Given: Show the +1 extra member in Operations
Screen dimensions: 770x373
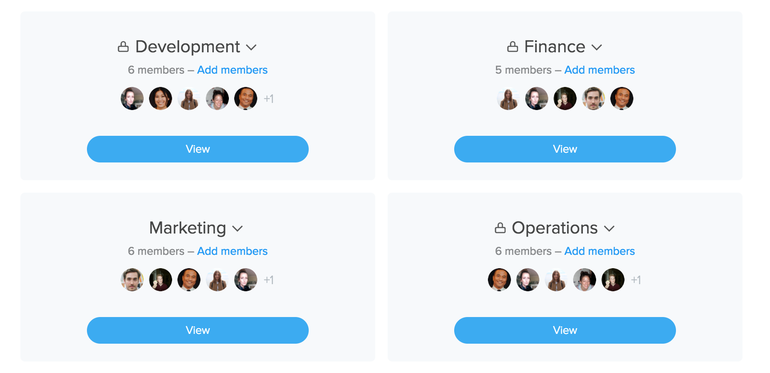Looking at the screenshot, I should (636, 280).
